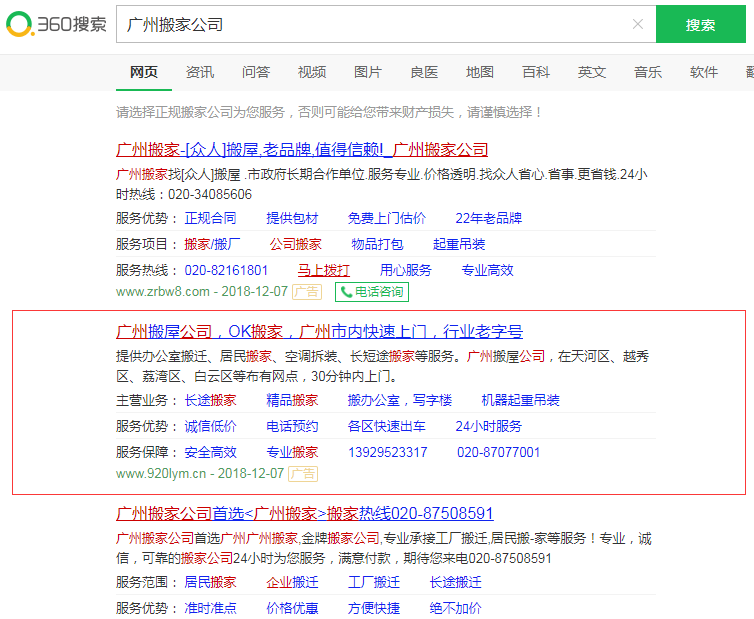Click the 360搜索 logo
Viewport: 754px width, 619px height.
tap(56, 24)
